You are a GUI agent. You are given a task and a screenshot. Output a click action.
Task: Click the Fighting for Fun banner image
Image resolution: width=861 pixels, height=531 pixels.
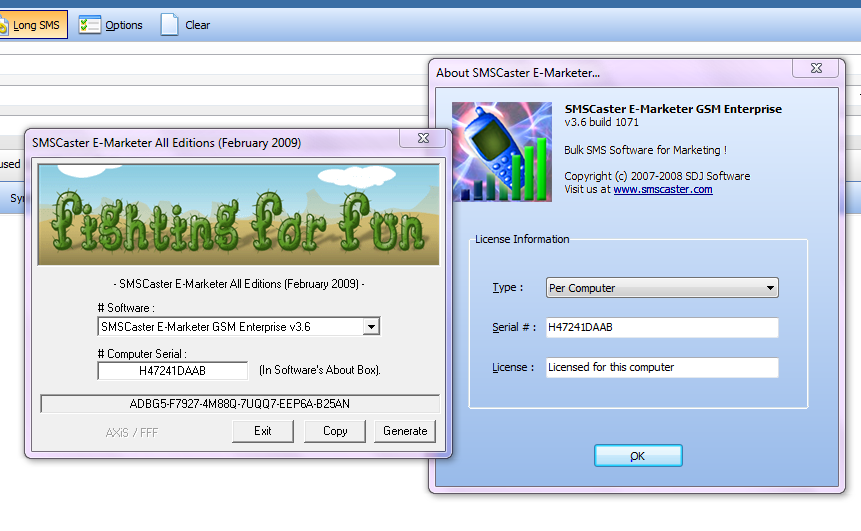click(x=238, y=215)
